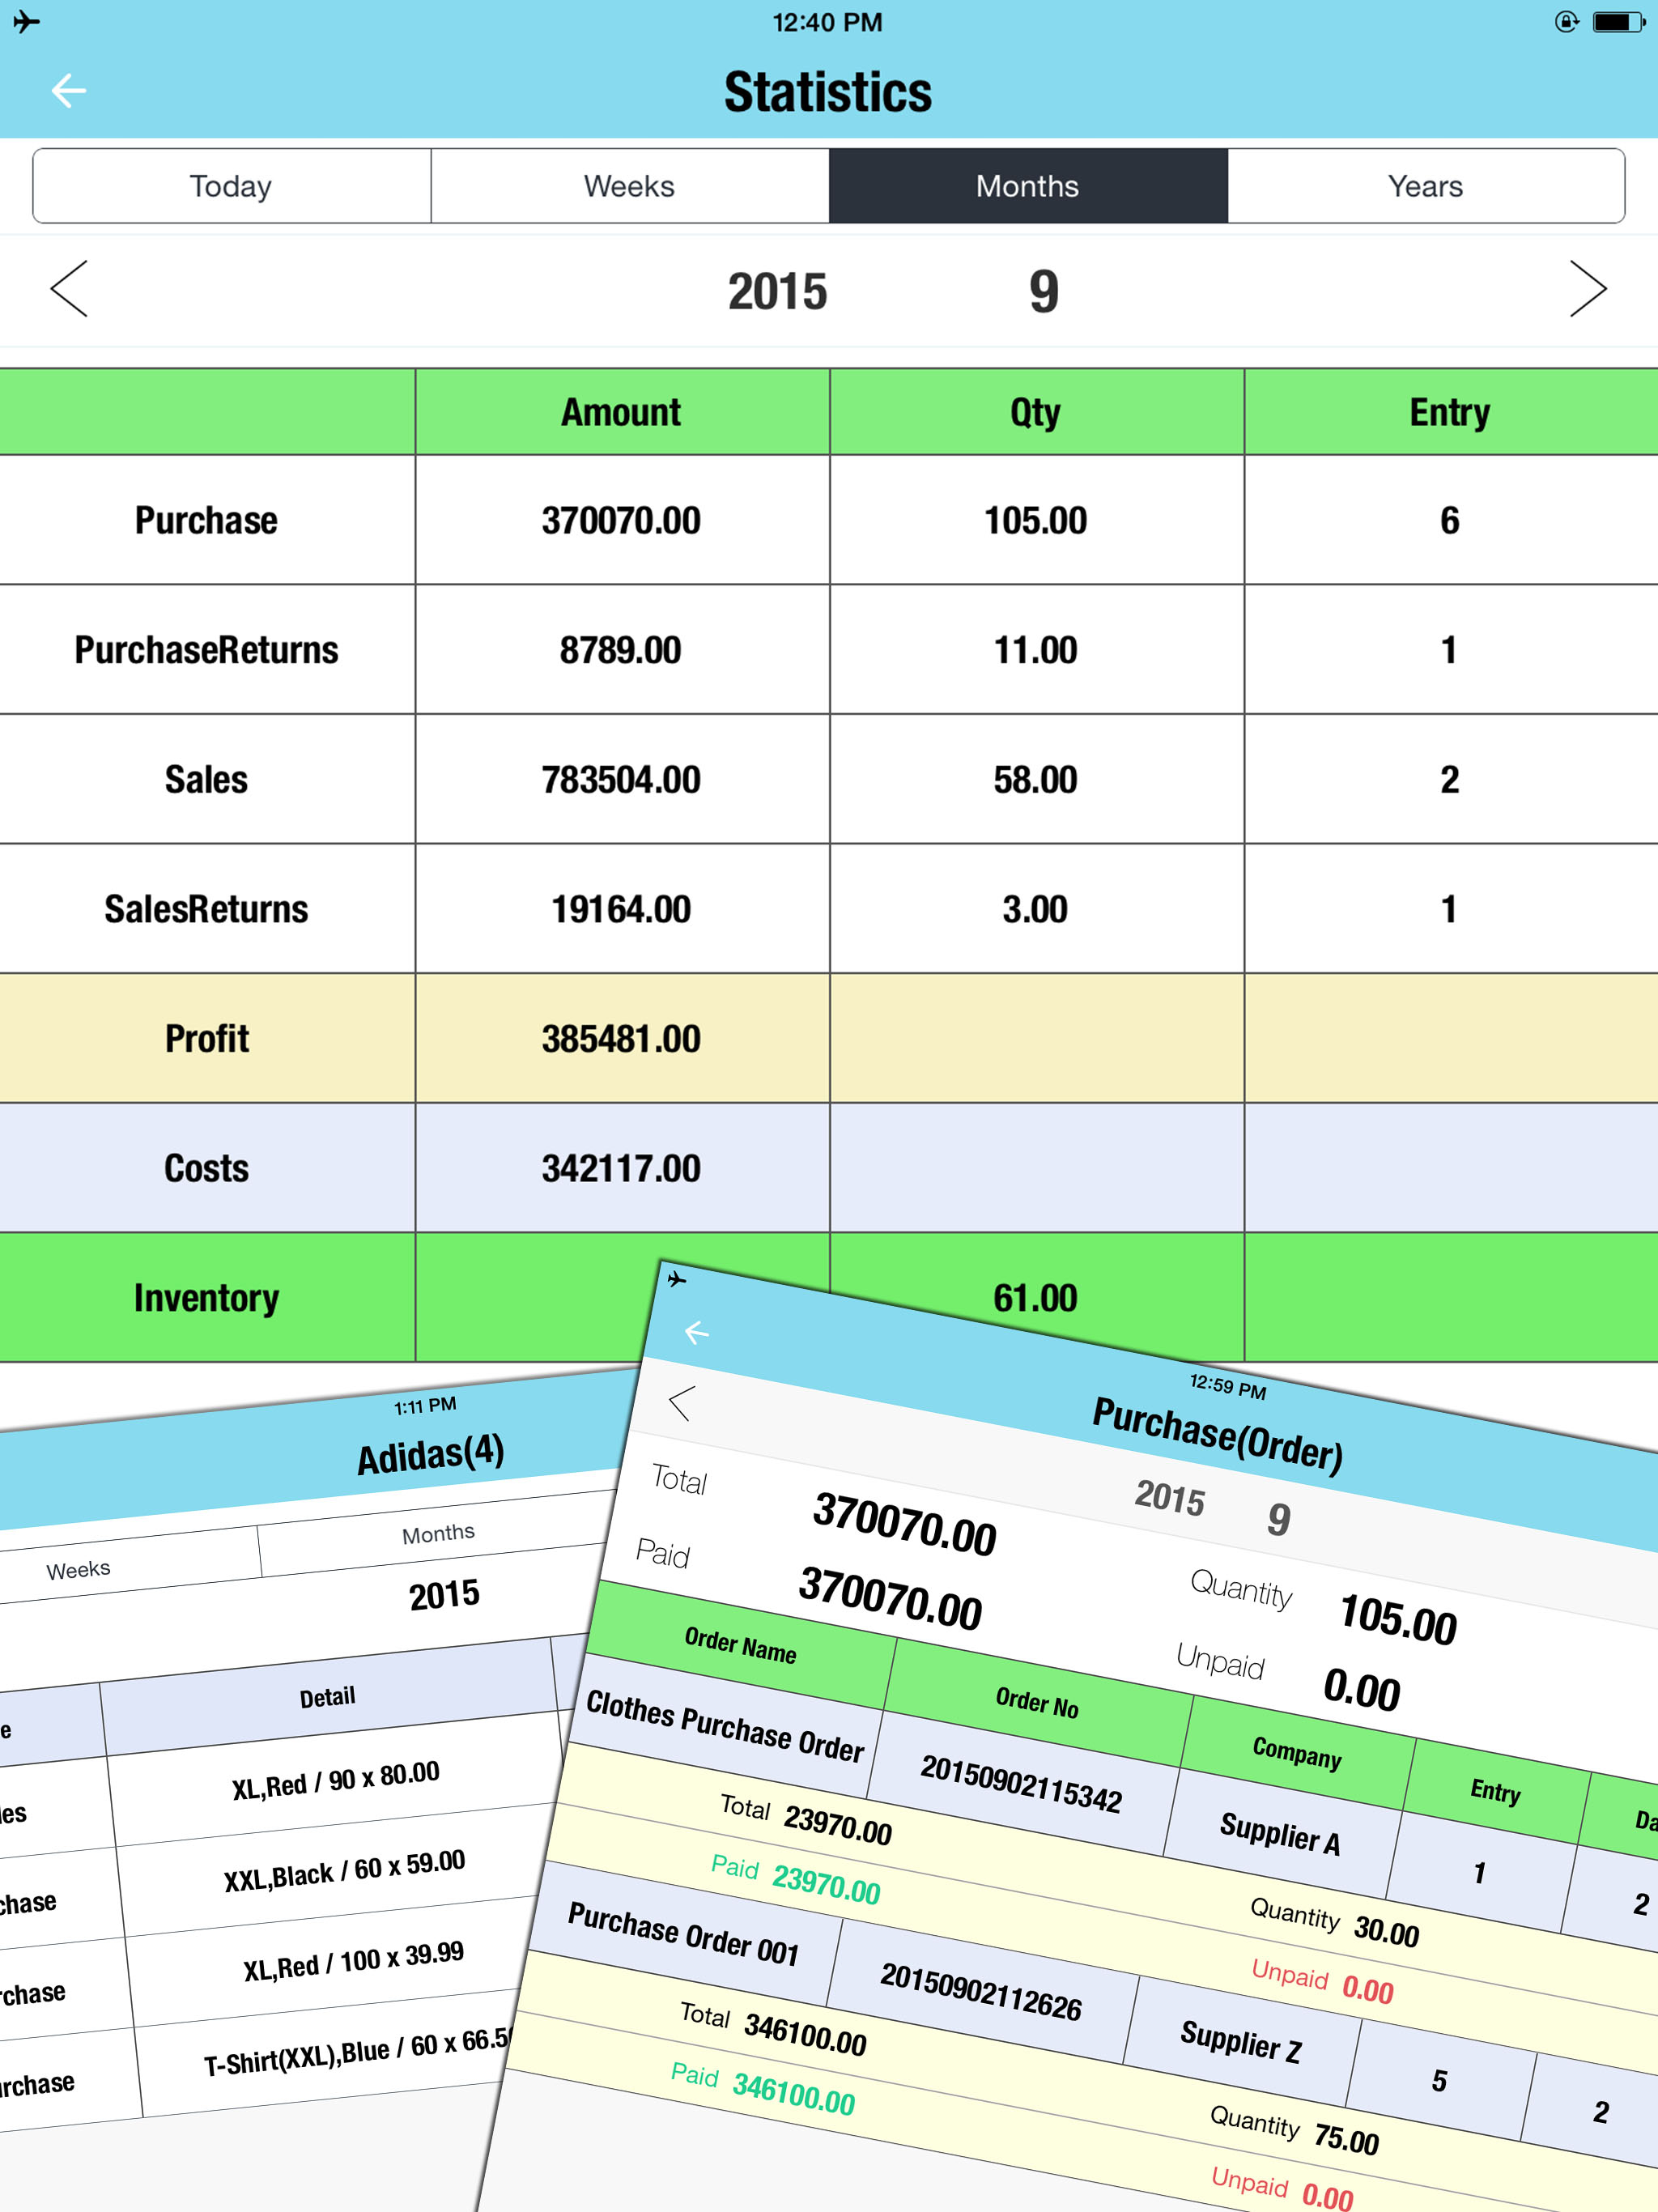
Task: Select XL,Red / 100 x 39.99 detail row
Action: pos(353,1961)
